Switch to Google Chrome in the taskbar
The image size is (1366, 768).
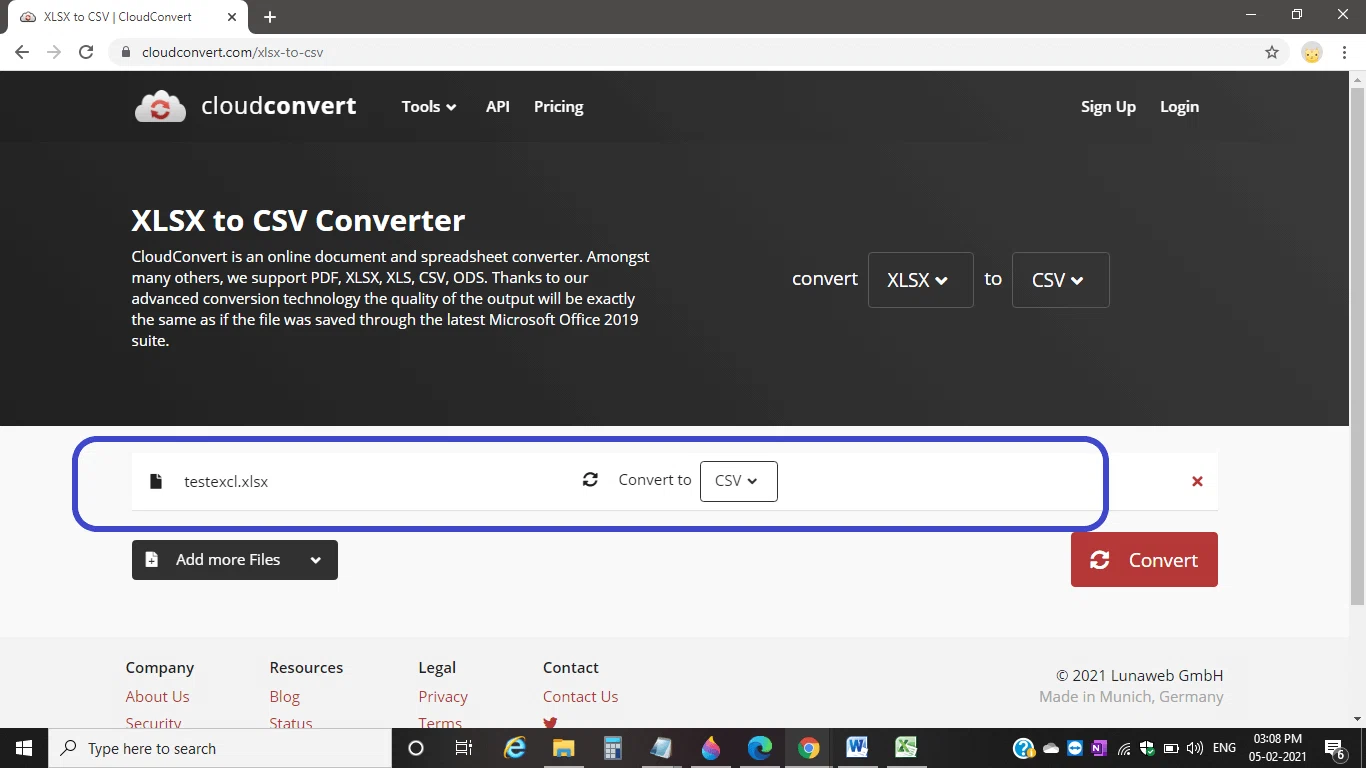[x=809, y=748]
